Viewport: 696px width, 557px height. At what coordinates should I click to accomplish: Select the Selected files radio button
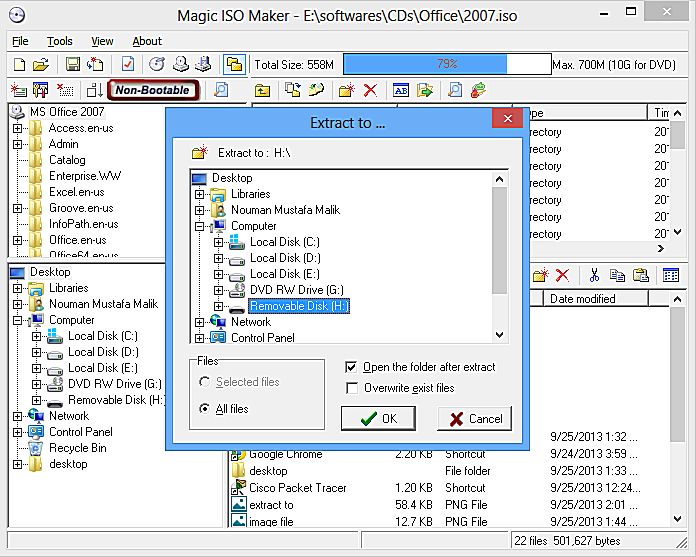click(205, 382)
